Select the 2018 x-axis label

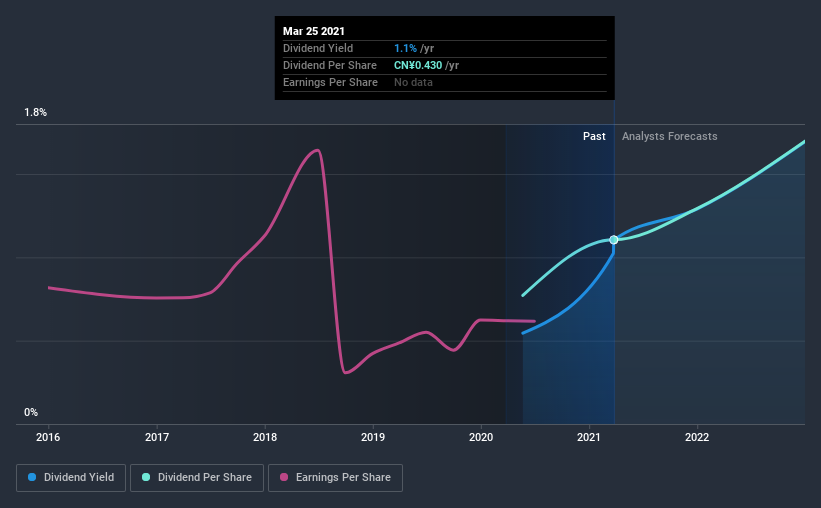point(265,437)
